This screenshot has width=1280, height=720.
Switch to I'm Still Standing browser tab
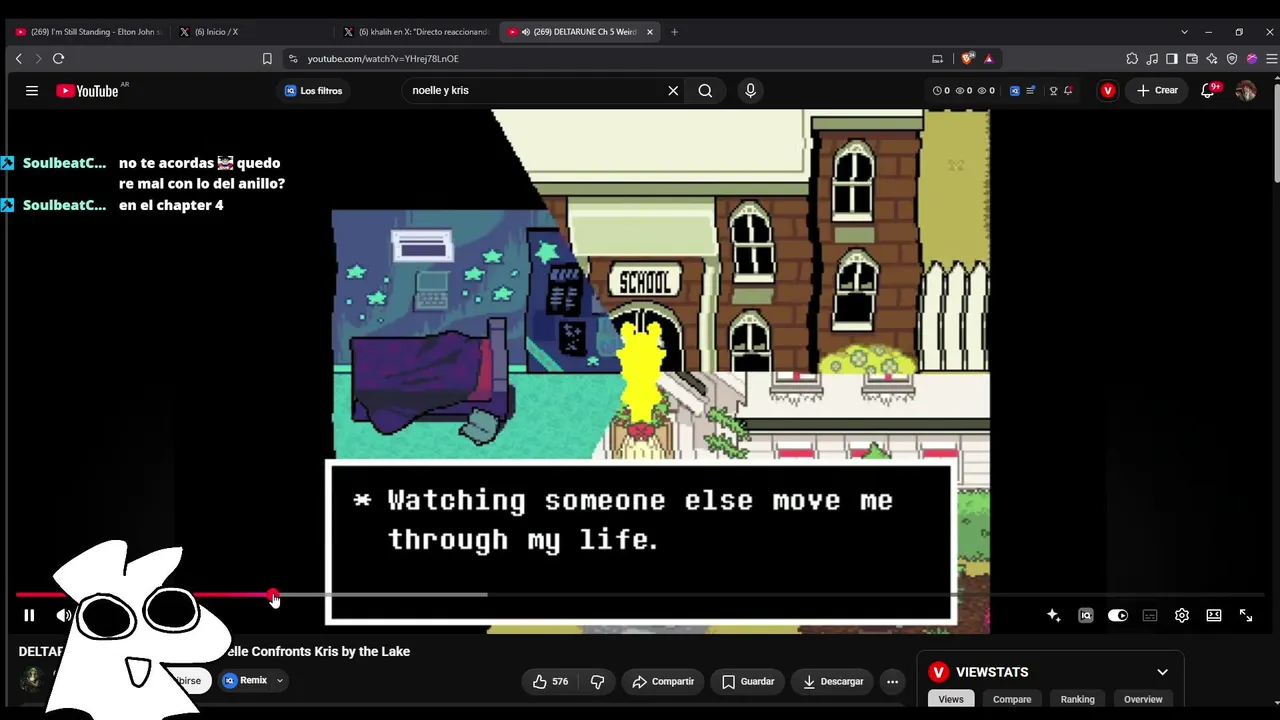[88, 32]
